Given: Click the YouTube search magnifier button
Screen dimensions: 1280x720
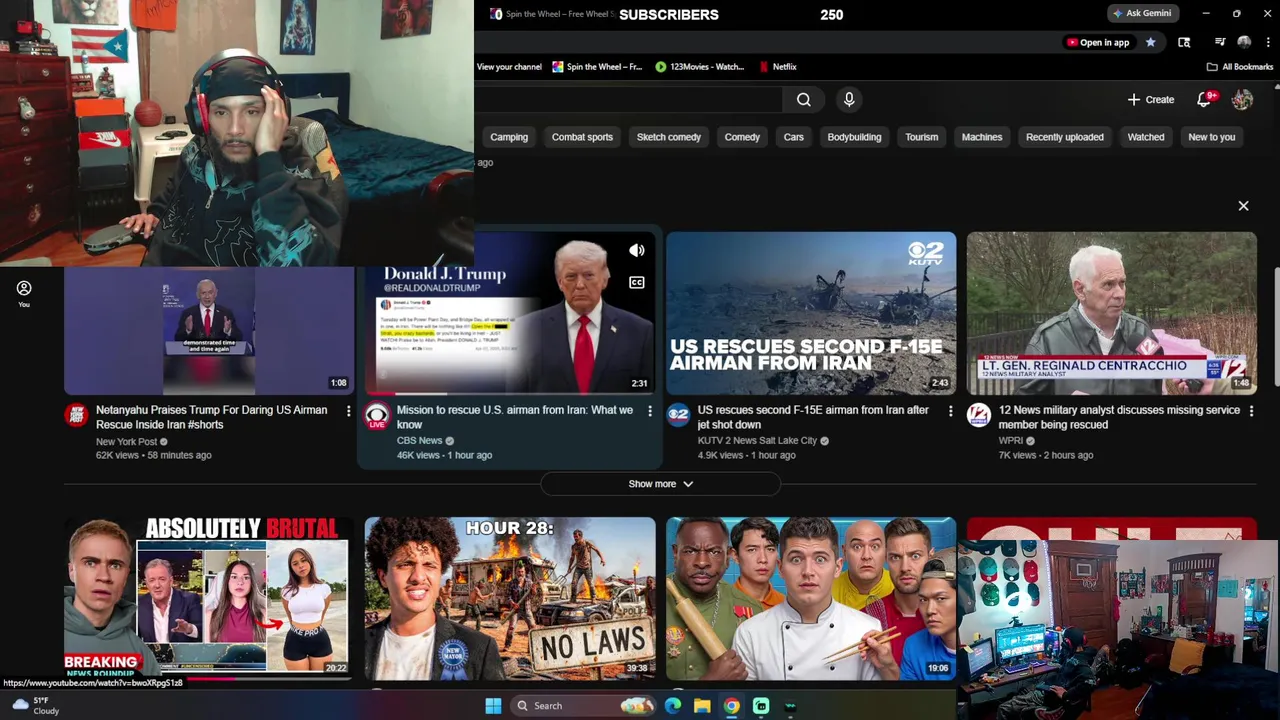Looking at the screenshot, I should tap(803, 99).
